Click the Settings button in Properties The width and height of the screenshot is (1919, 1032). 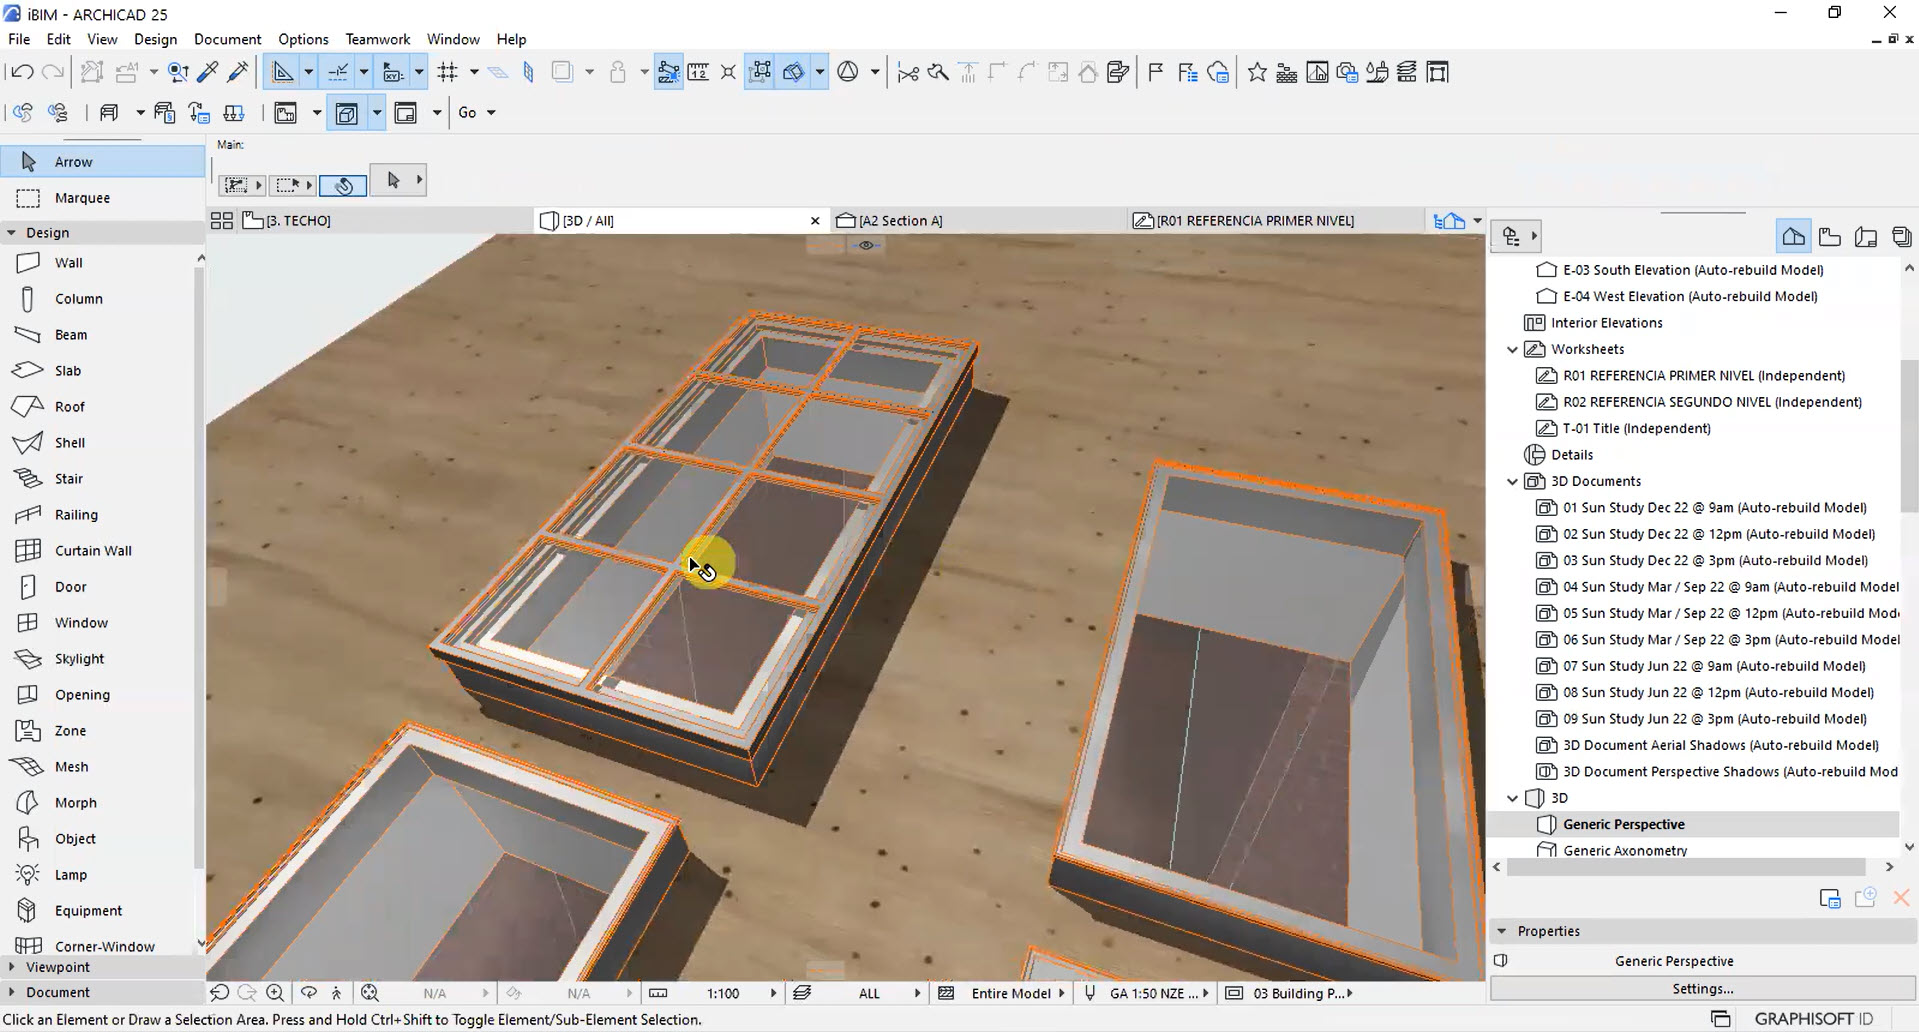(1701, 988)
